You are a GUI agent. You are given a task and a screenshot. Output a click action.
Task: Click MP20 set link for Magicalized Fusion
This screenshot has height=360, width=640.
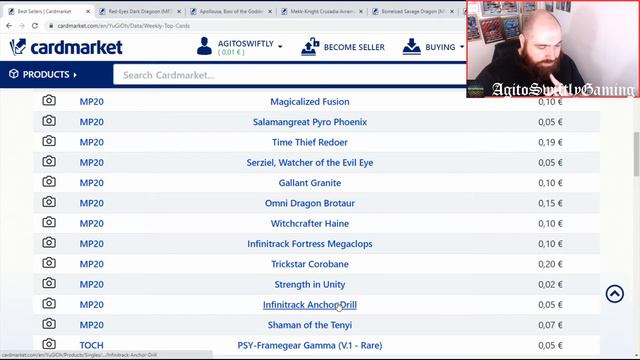coord(91,102)
